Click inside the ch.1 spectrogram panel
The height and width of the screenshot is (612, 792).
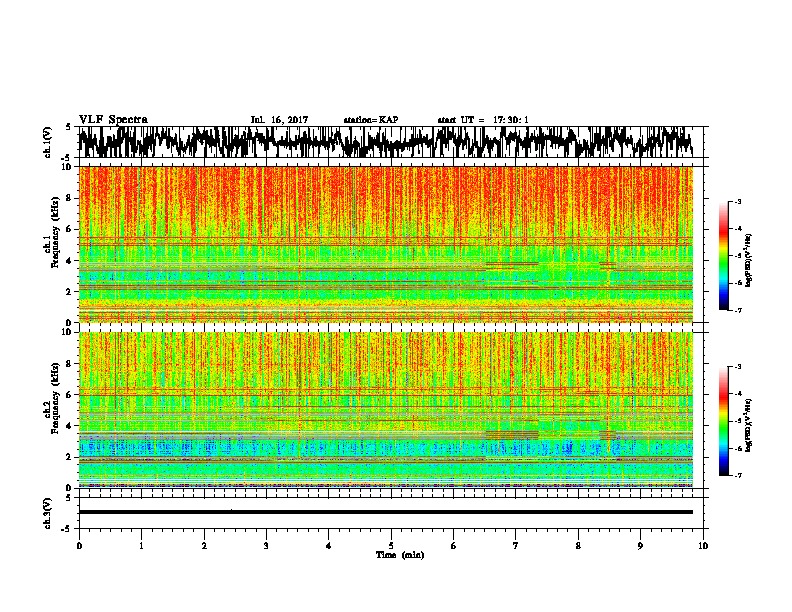coord(385,244)
